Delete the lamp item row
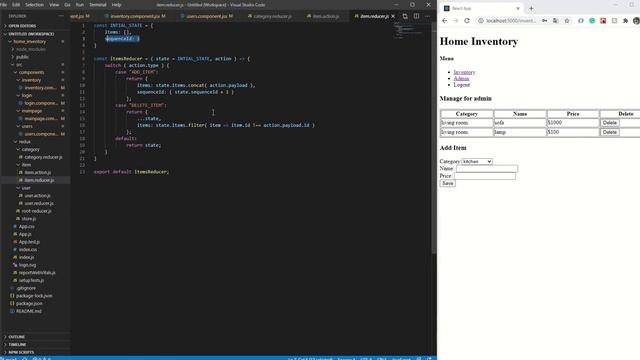The height and width of the screenshot is (360, 640). pyautogui.click(x=609, y=132)
